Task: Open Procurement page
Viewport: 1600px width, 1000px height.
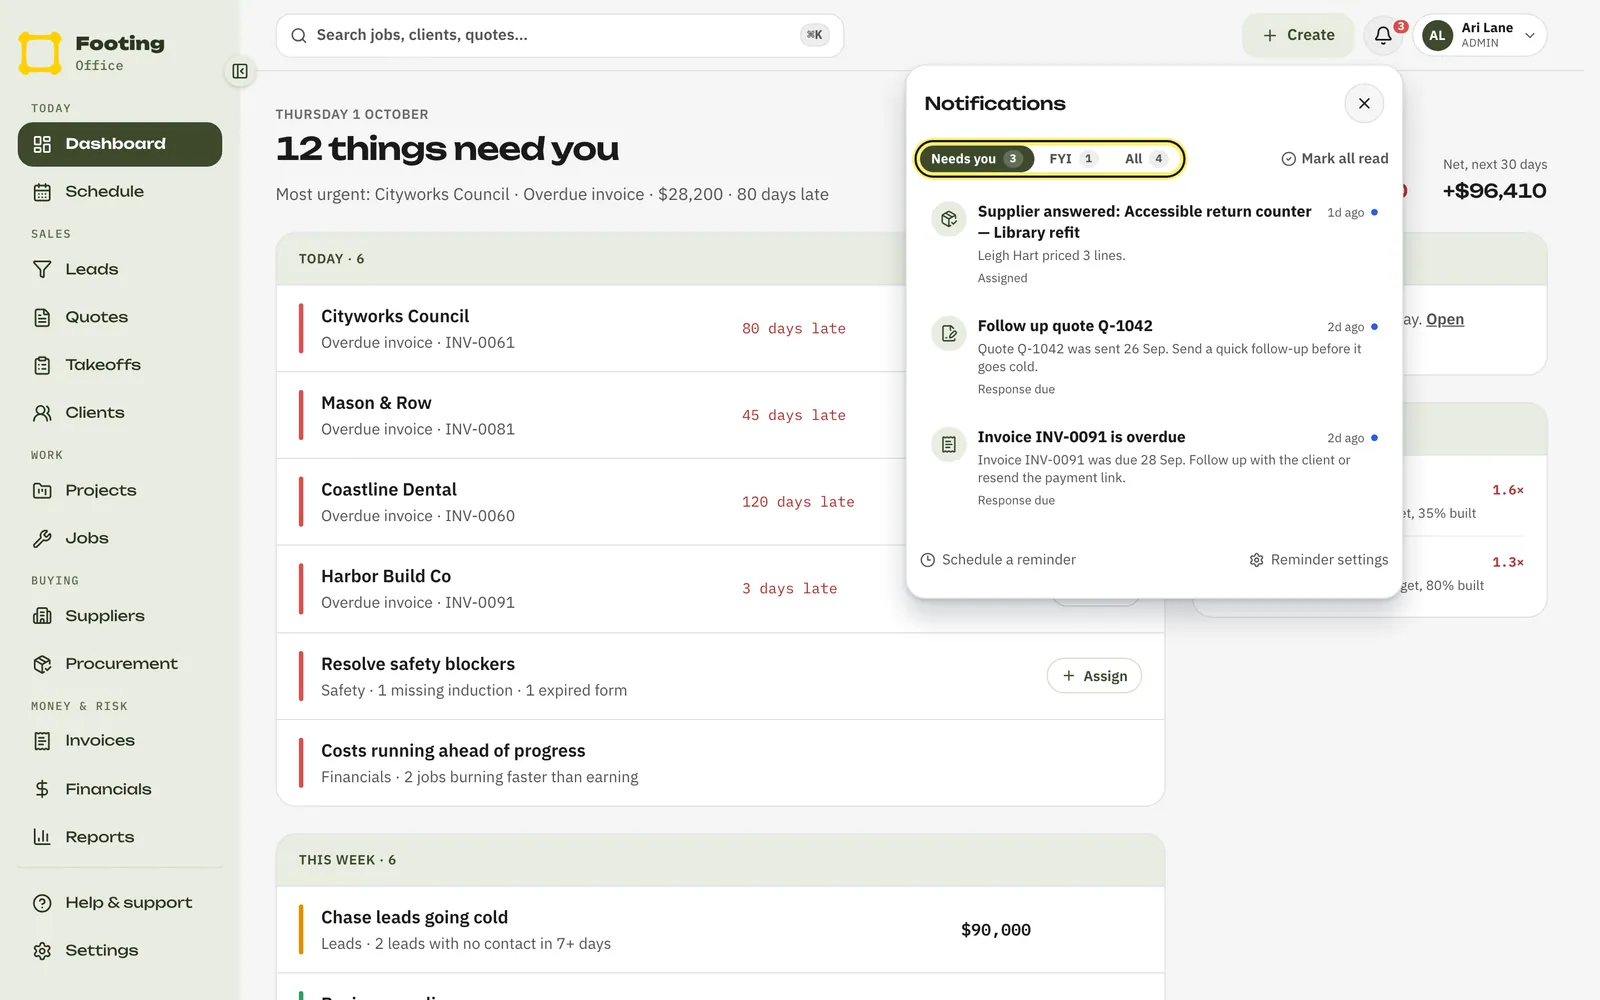Action: click(x=120, y=664)
